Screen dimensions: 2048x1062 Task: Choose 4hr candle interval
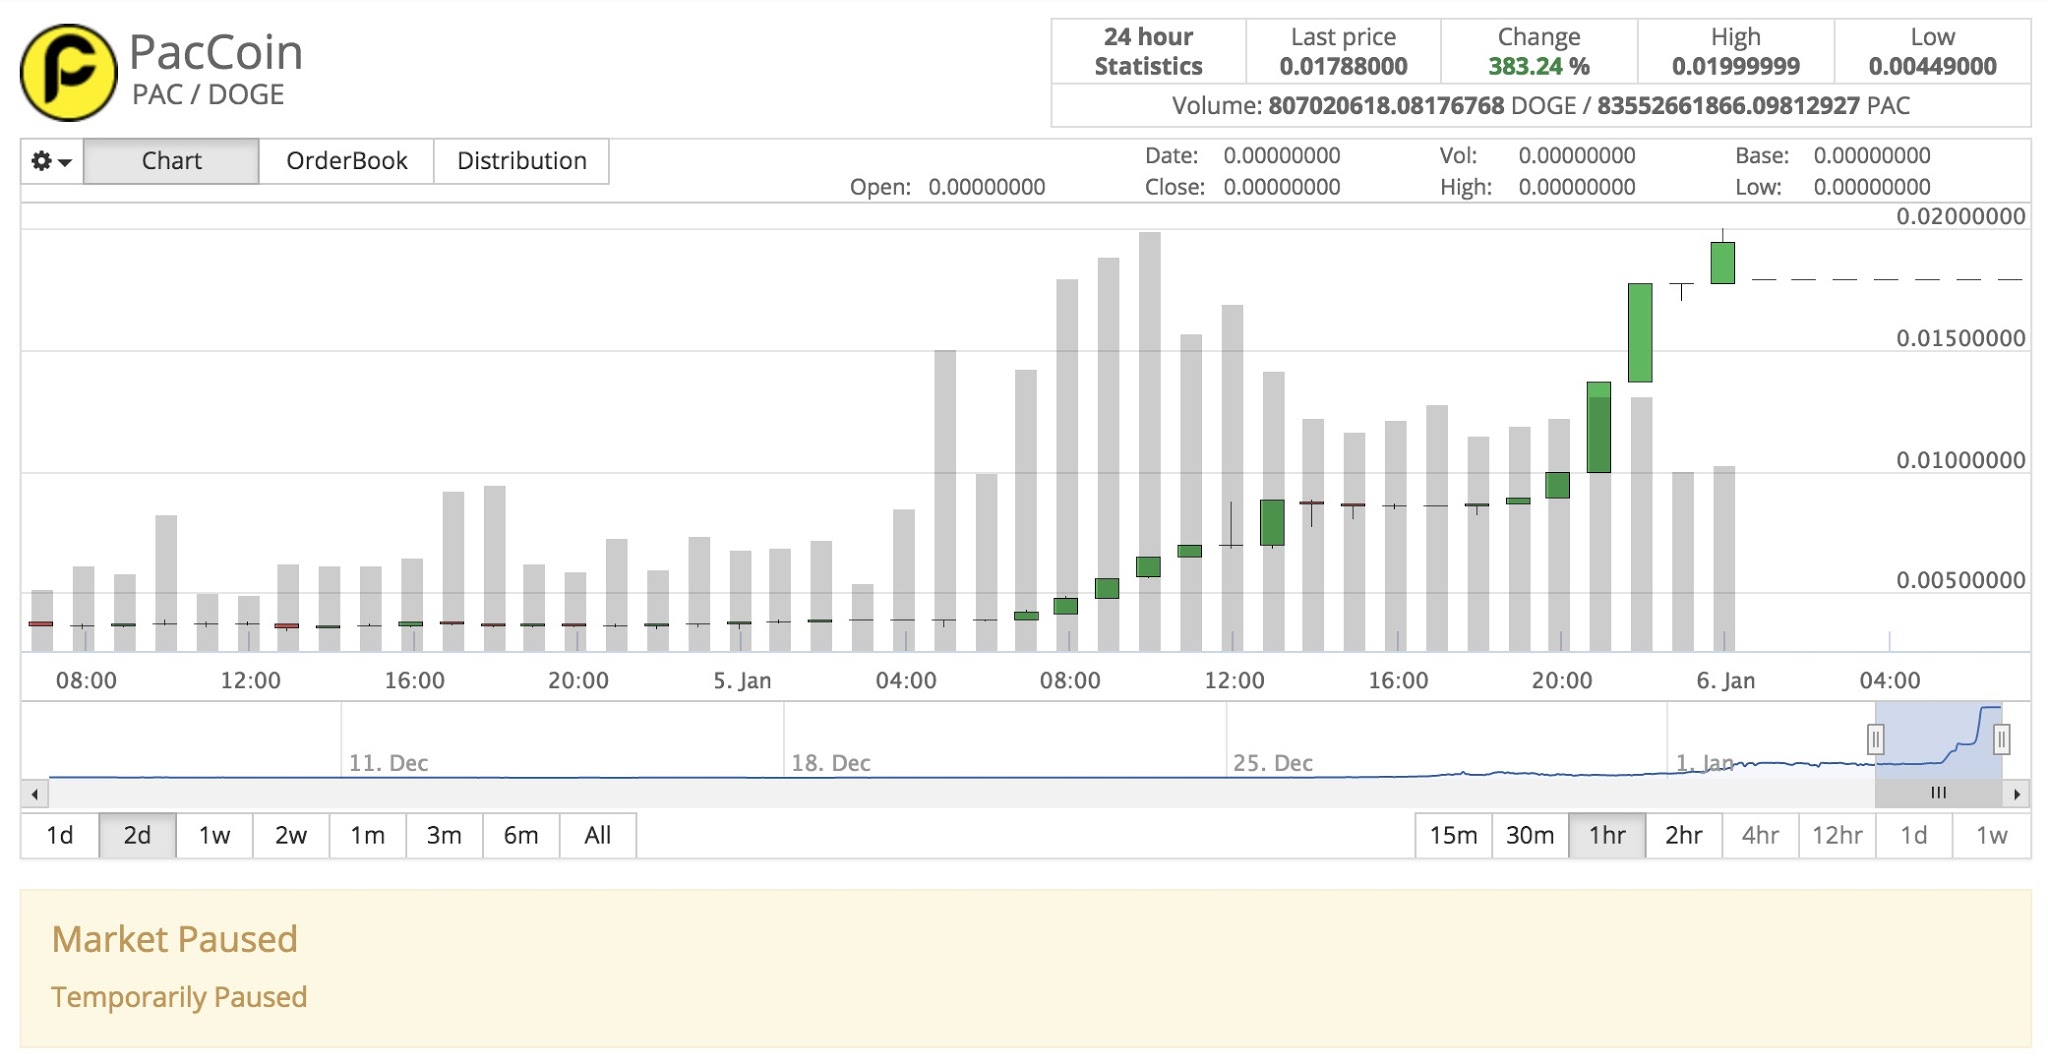pyautogui.click(x=1760, y=835)
